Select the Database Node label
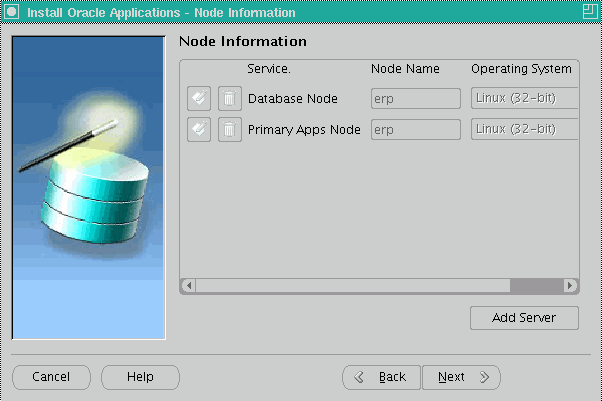The width and height of the screenshot is (602, 401). point(293,99)
